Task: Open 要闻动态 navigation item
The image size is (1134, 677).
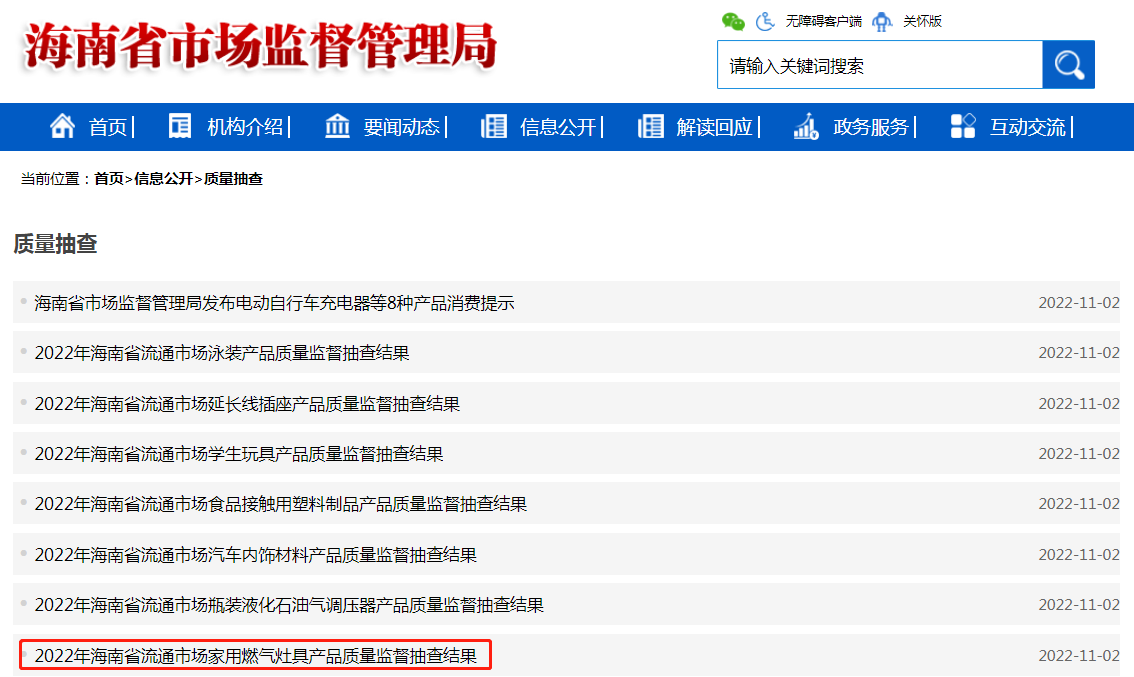Action: [401, 127]
